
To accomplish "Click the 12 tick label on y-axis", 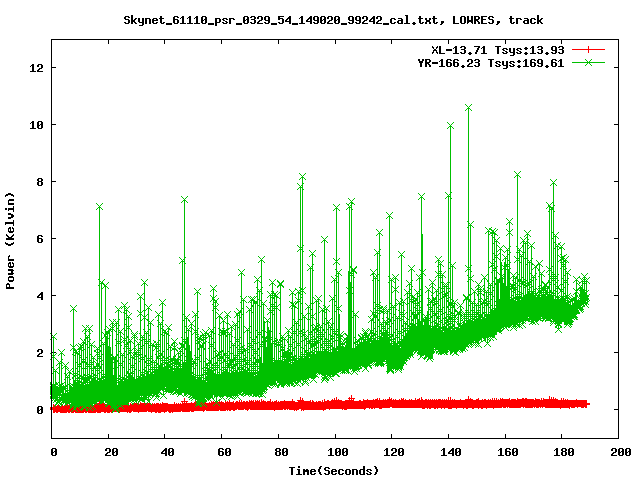I will click(x=36, y=68).
